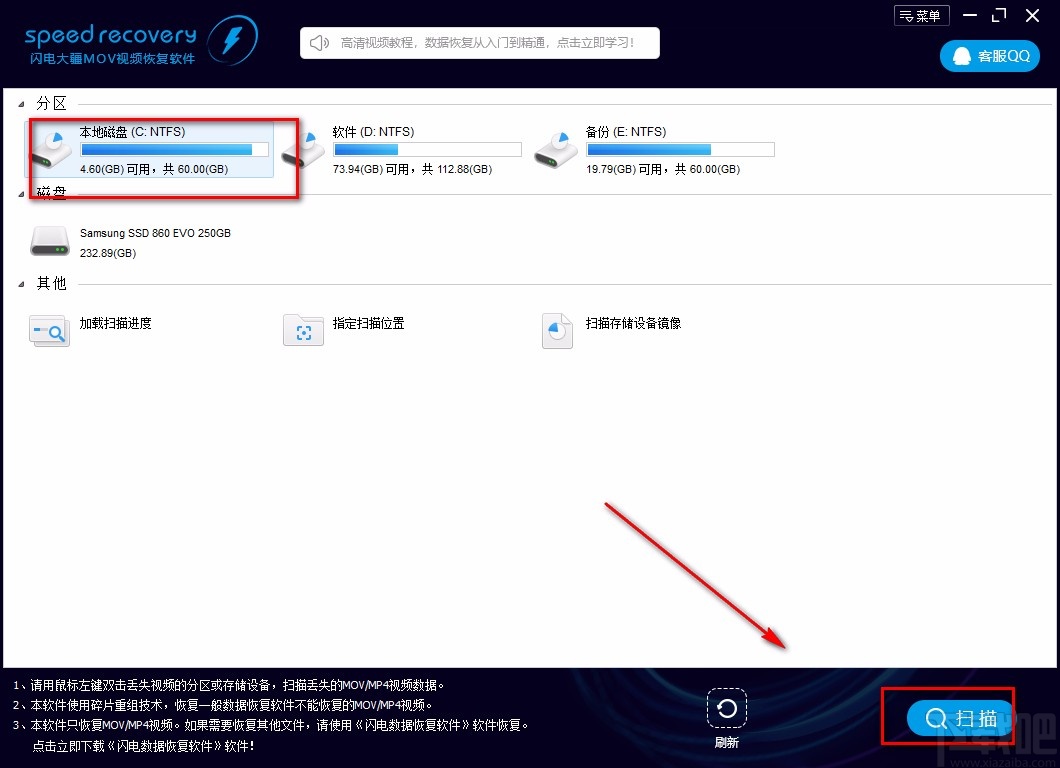Contact support via 客服QQ button
Viewport: 1060px width, 768px height.
tap(989, 56)
